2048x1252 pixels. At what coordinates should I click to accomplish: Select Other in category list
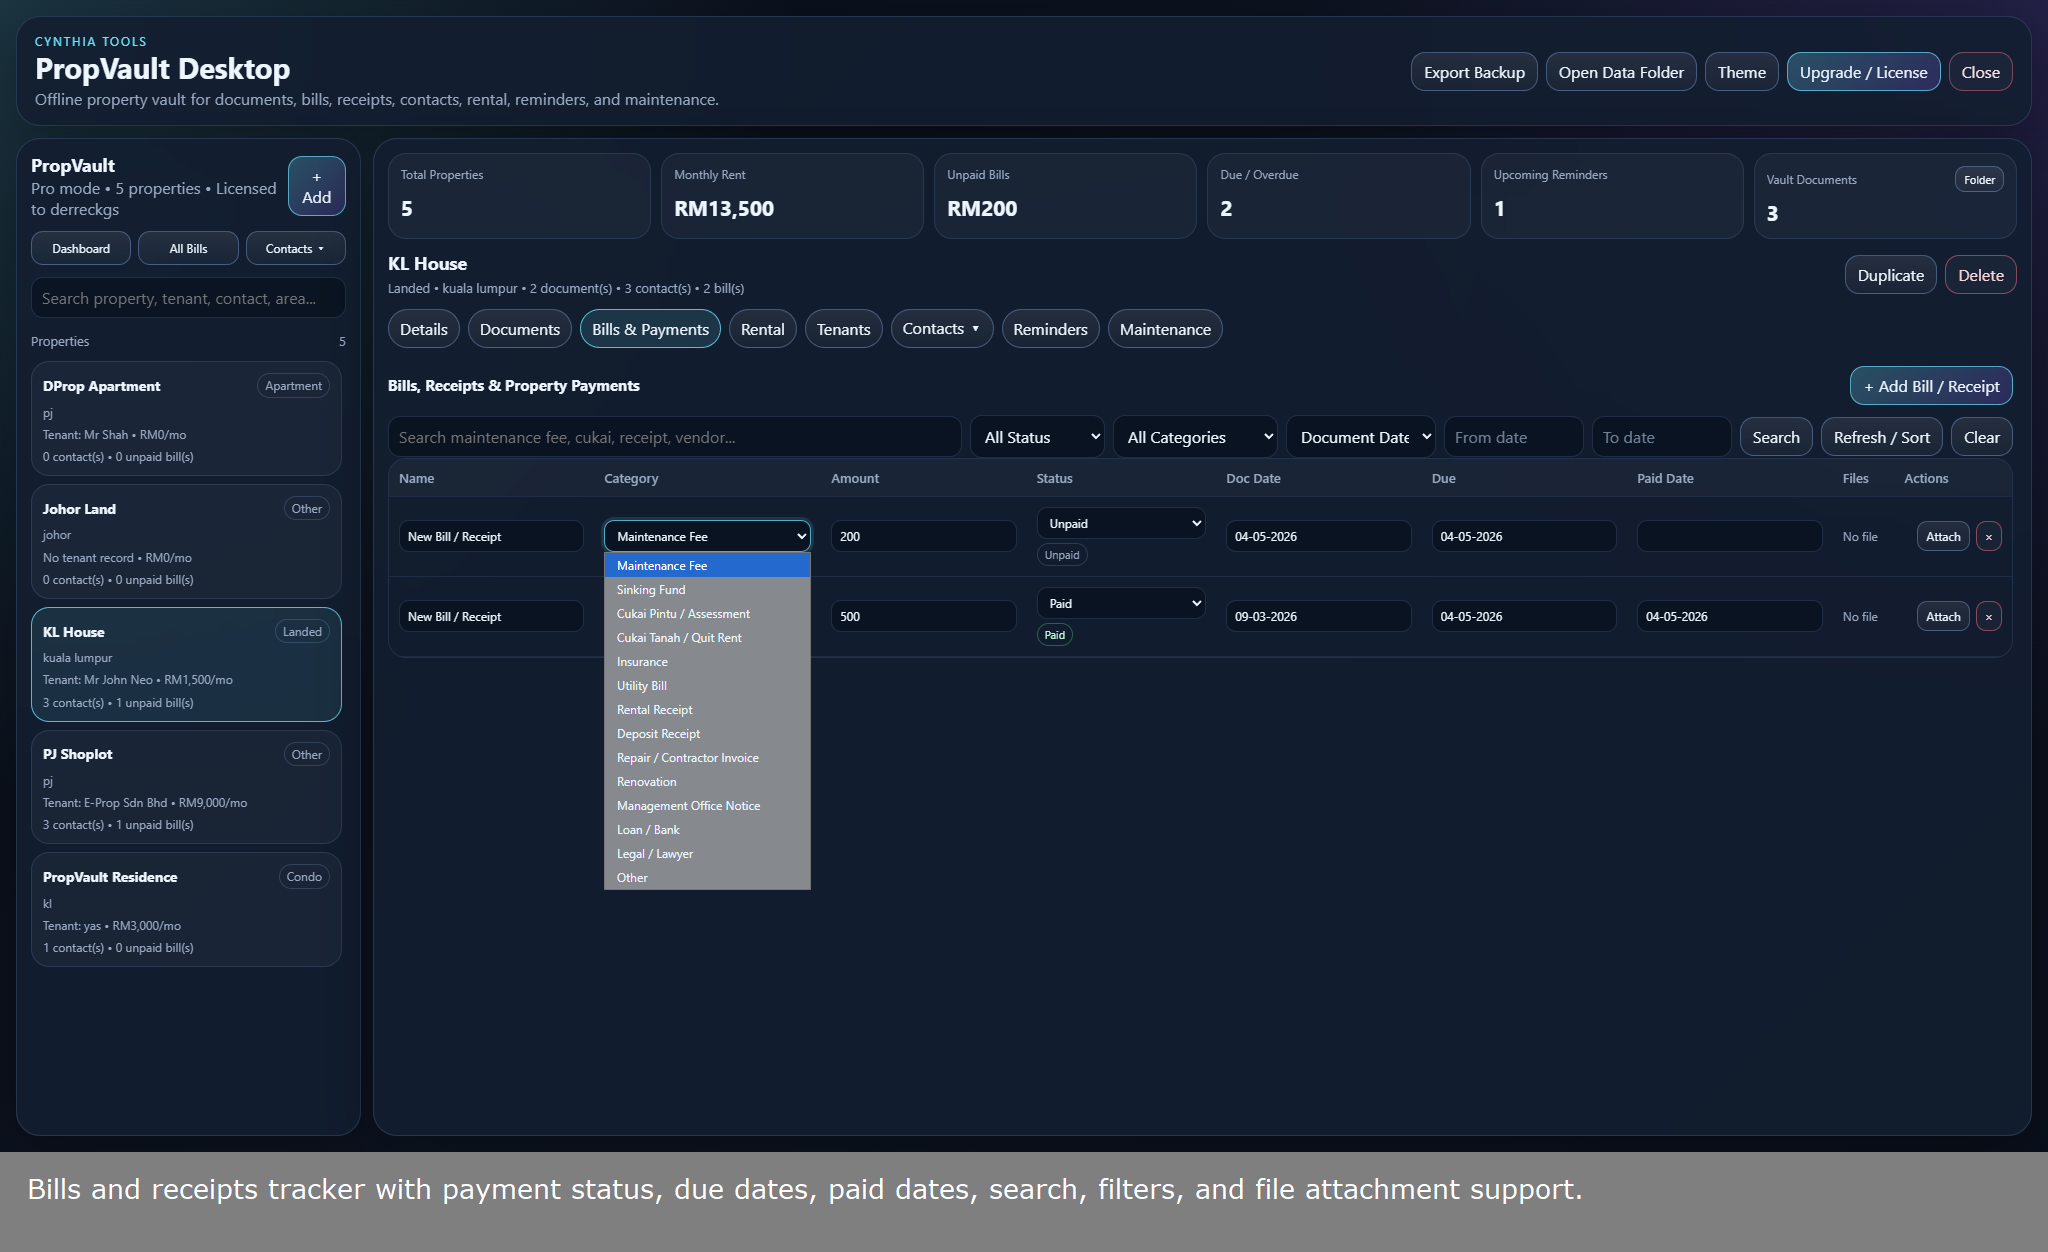(x=707, y=878)
